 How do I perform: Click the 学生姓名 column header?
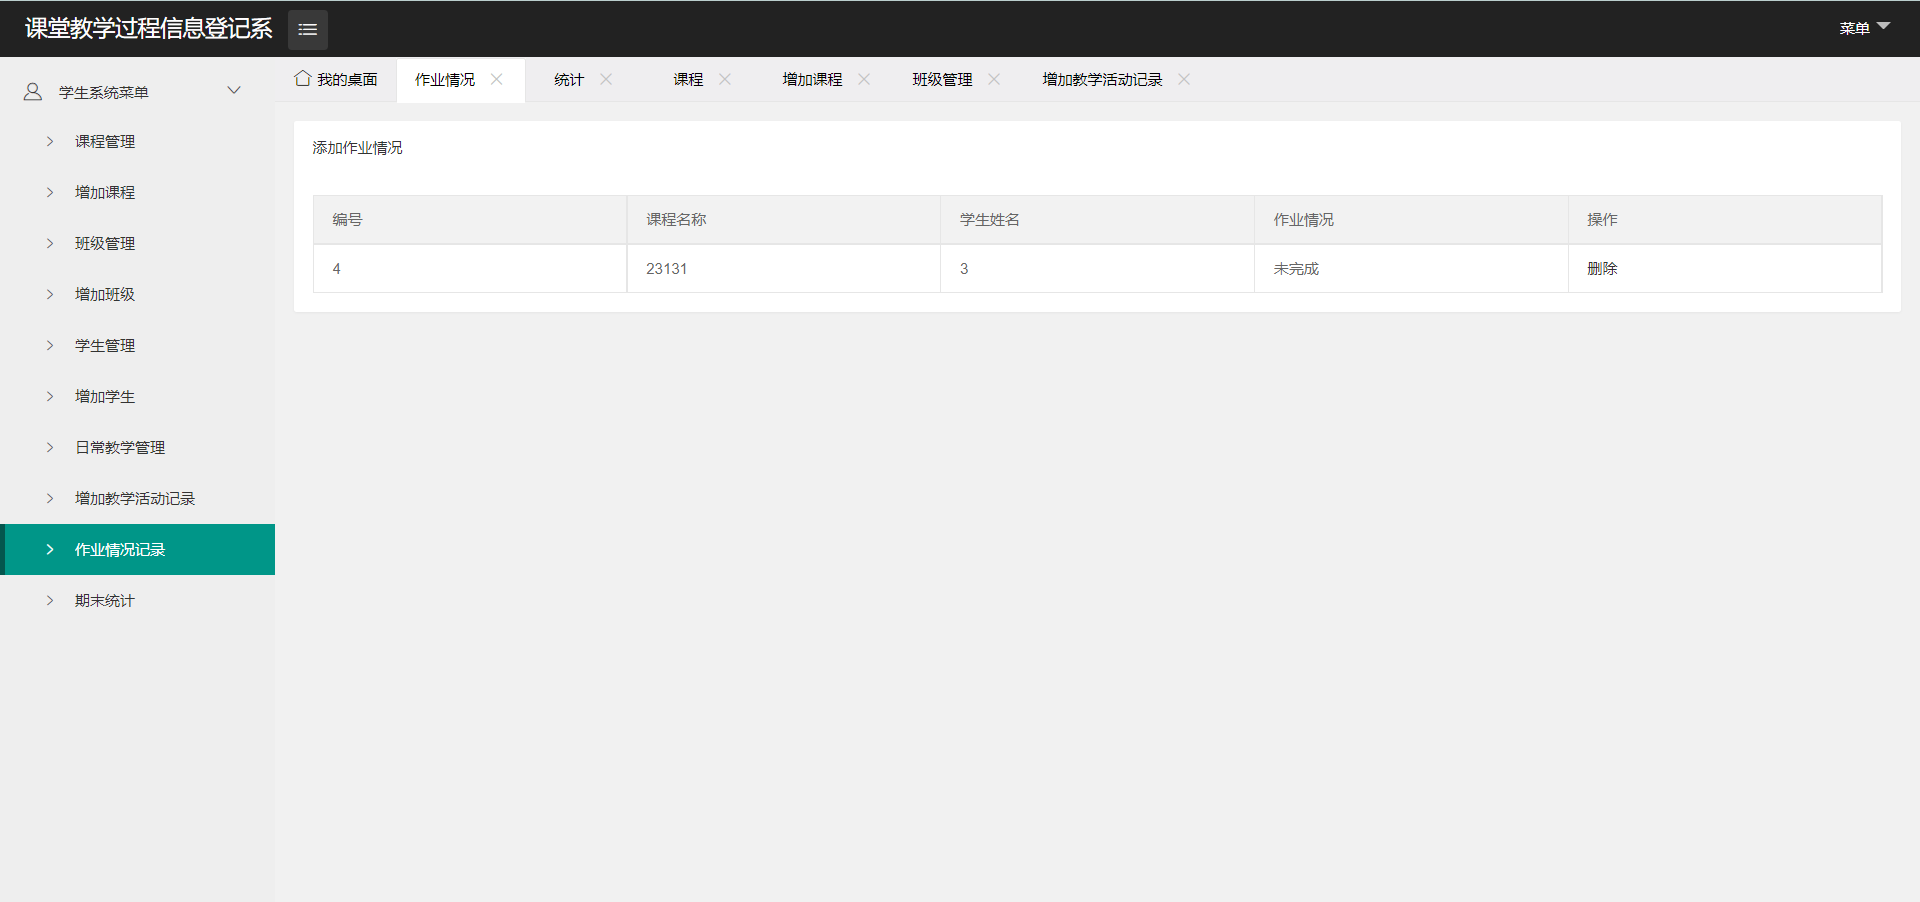[x=1098, y=219]
